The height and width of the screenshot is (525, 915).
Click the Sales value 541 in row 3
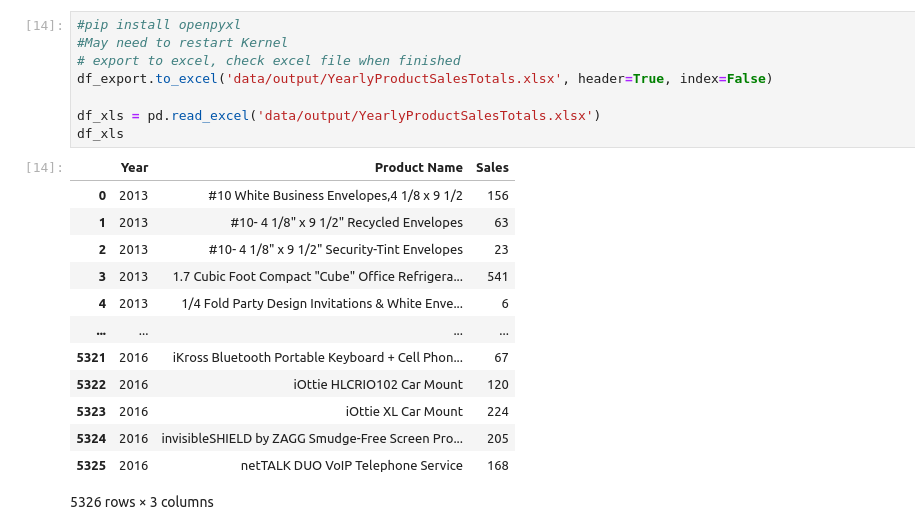coord(497,276)
